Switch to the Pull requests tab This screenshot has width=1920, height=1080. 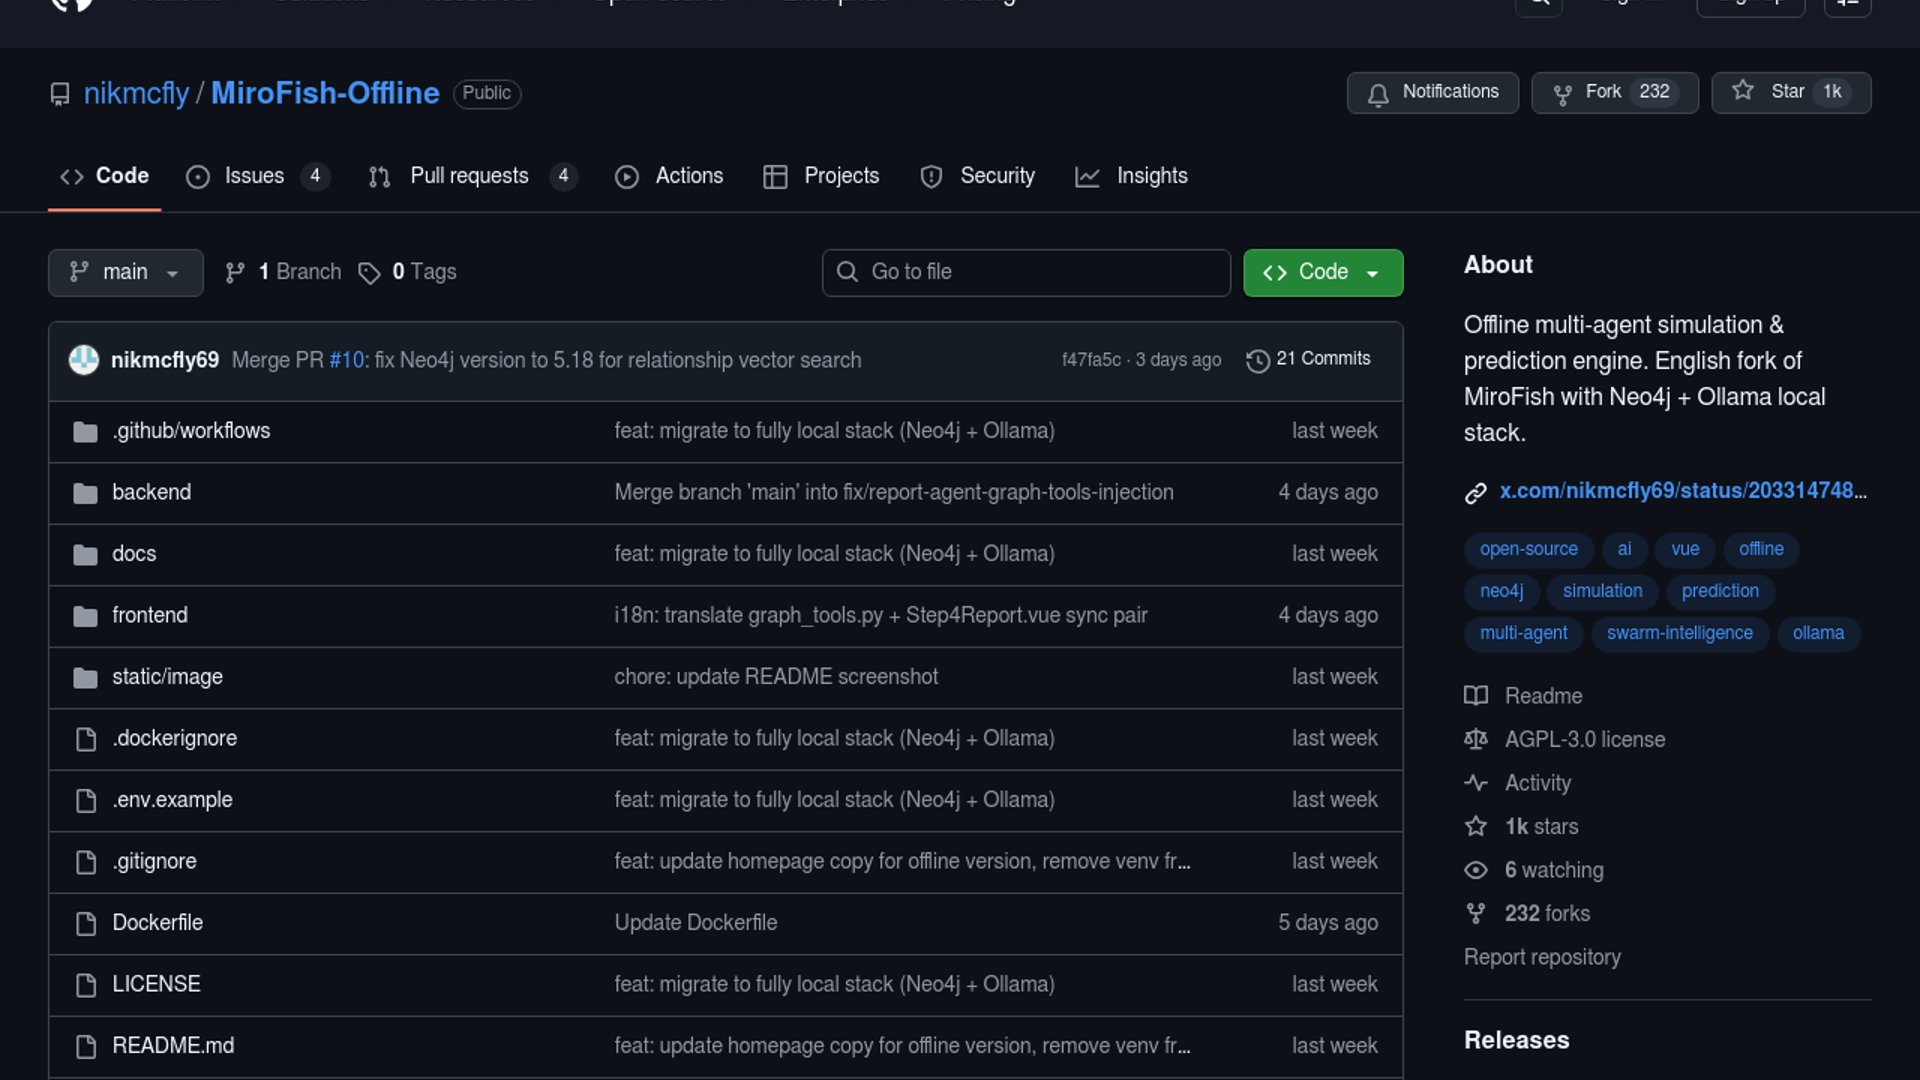pyautogui.click(x=468, y=176)
